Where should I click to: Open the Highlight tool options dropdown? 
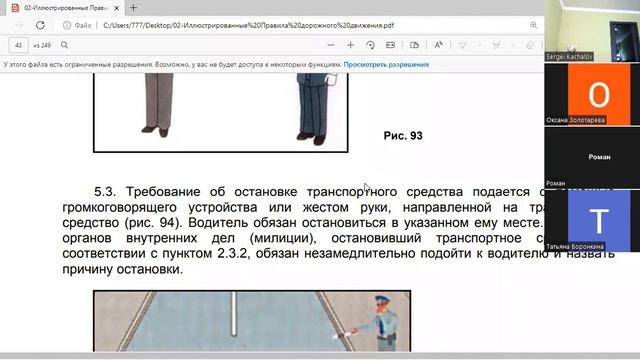click(x=513, y=45)
